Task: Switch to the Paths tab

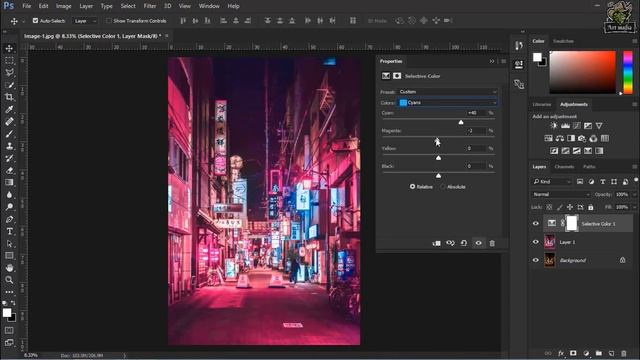Action: click(x=589, y=167)
